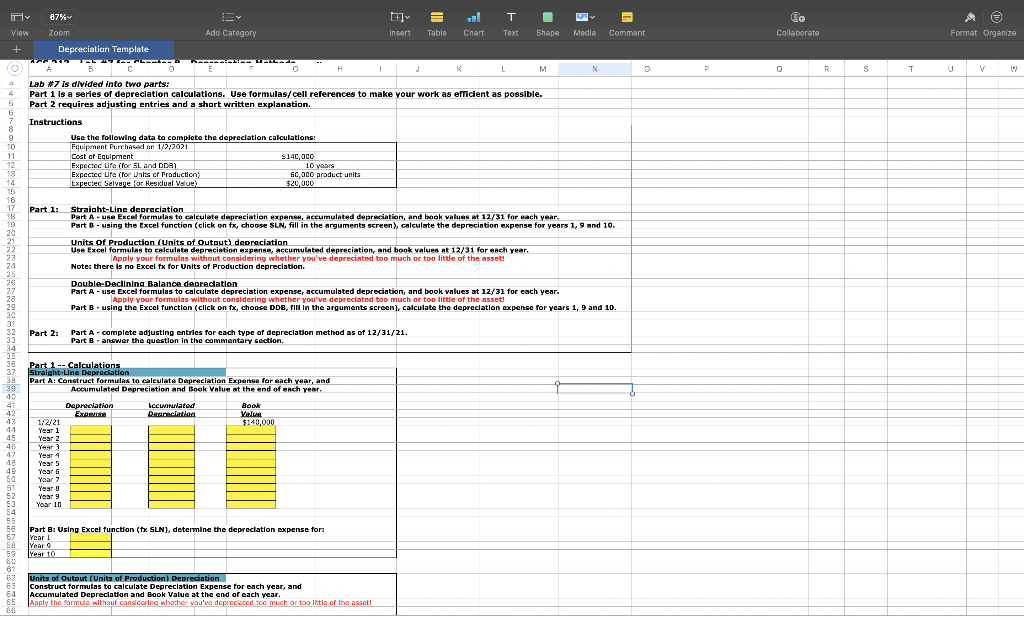Image resolution: width=1024 pixels, height=640 pixels.
Task: Click 'Double-Declining Balance depreciation' heading
Action: click(154, 283)
